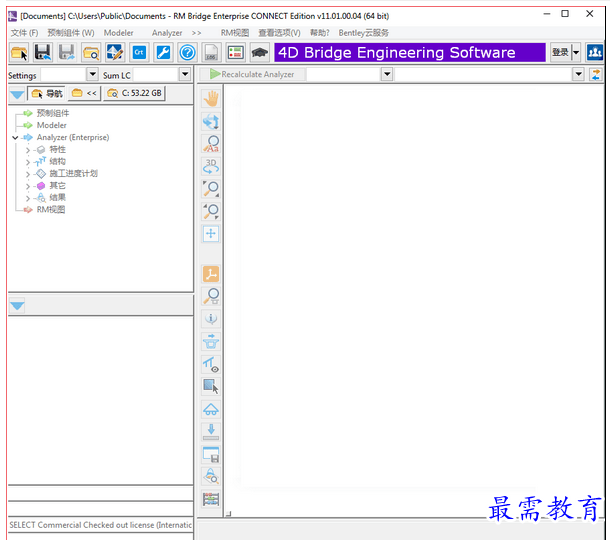The height and width of the screenshot is (540, 610).
Task: Open the Settings dropdown arrow
Action: [x=92, y=74]
